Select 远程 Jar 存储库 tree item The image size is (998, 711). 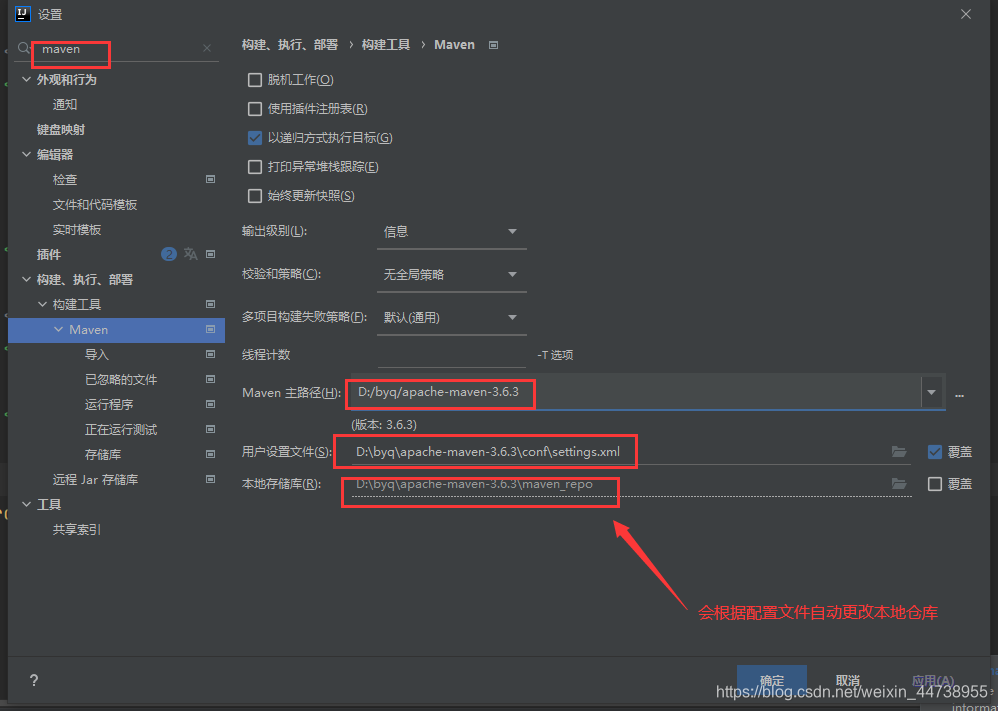click(x=95, y=479)
